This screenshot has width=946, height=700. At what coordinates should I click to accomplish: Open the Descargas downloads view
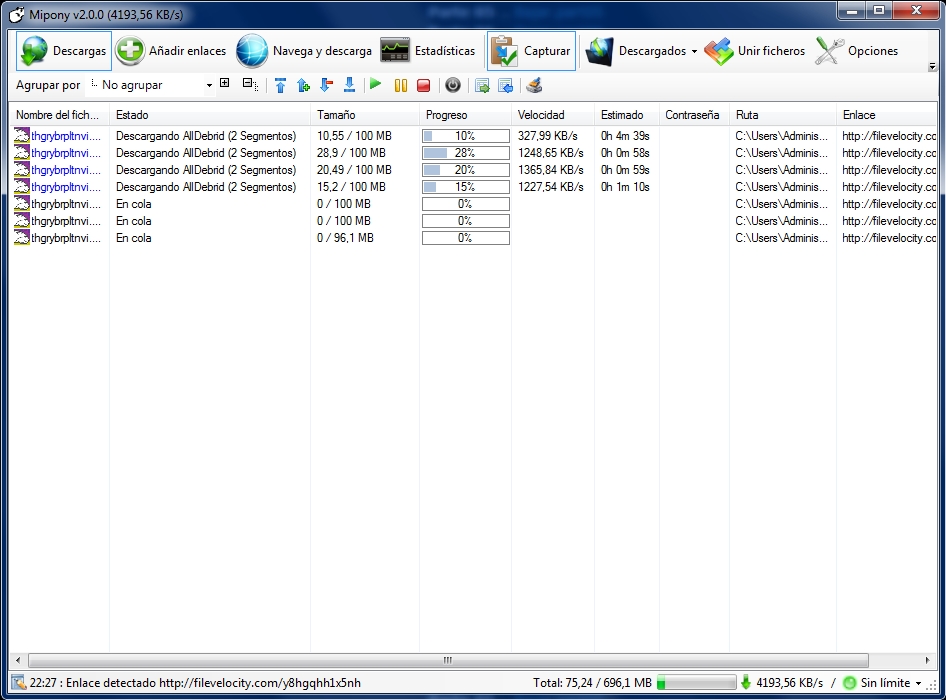coord(63,51)
